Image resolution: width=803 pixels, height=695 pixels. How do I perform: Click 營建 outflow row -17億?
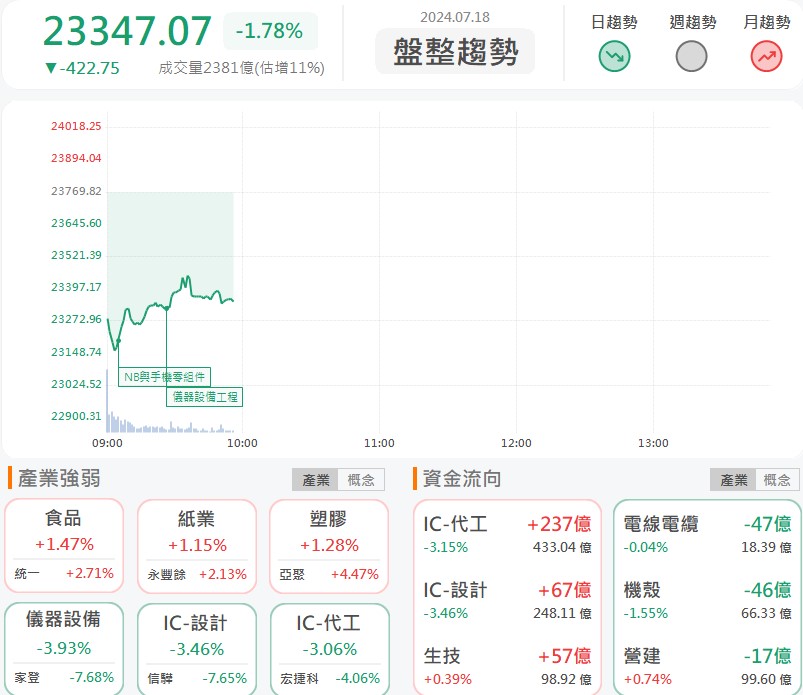coord(707,666)
